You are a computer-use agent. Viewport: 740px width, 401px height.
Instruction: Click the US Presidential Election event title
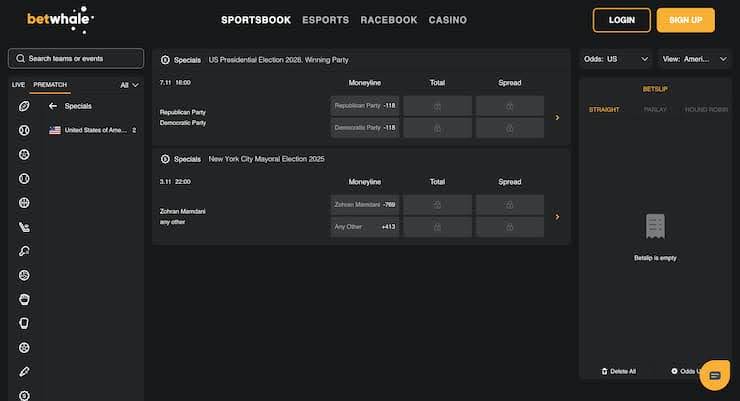(278, 60)
